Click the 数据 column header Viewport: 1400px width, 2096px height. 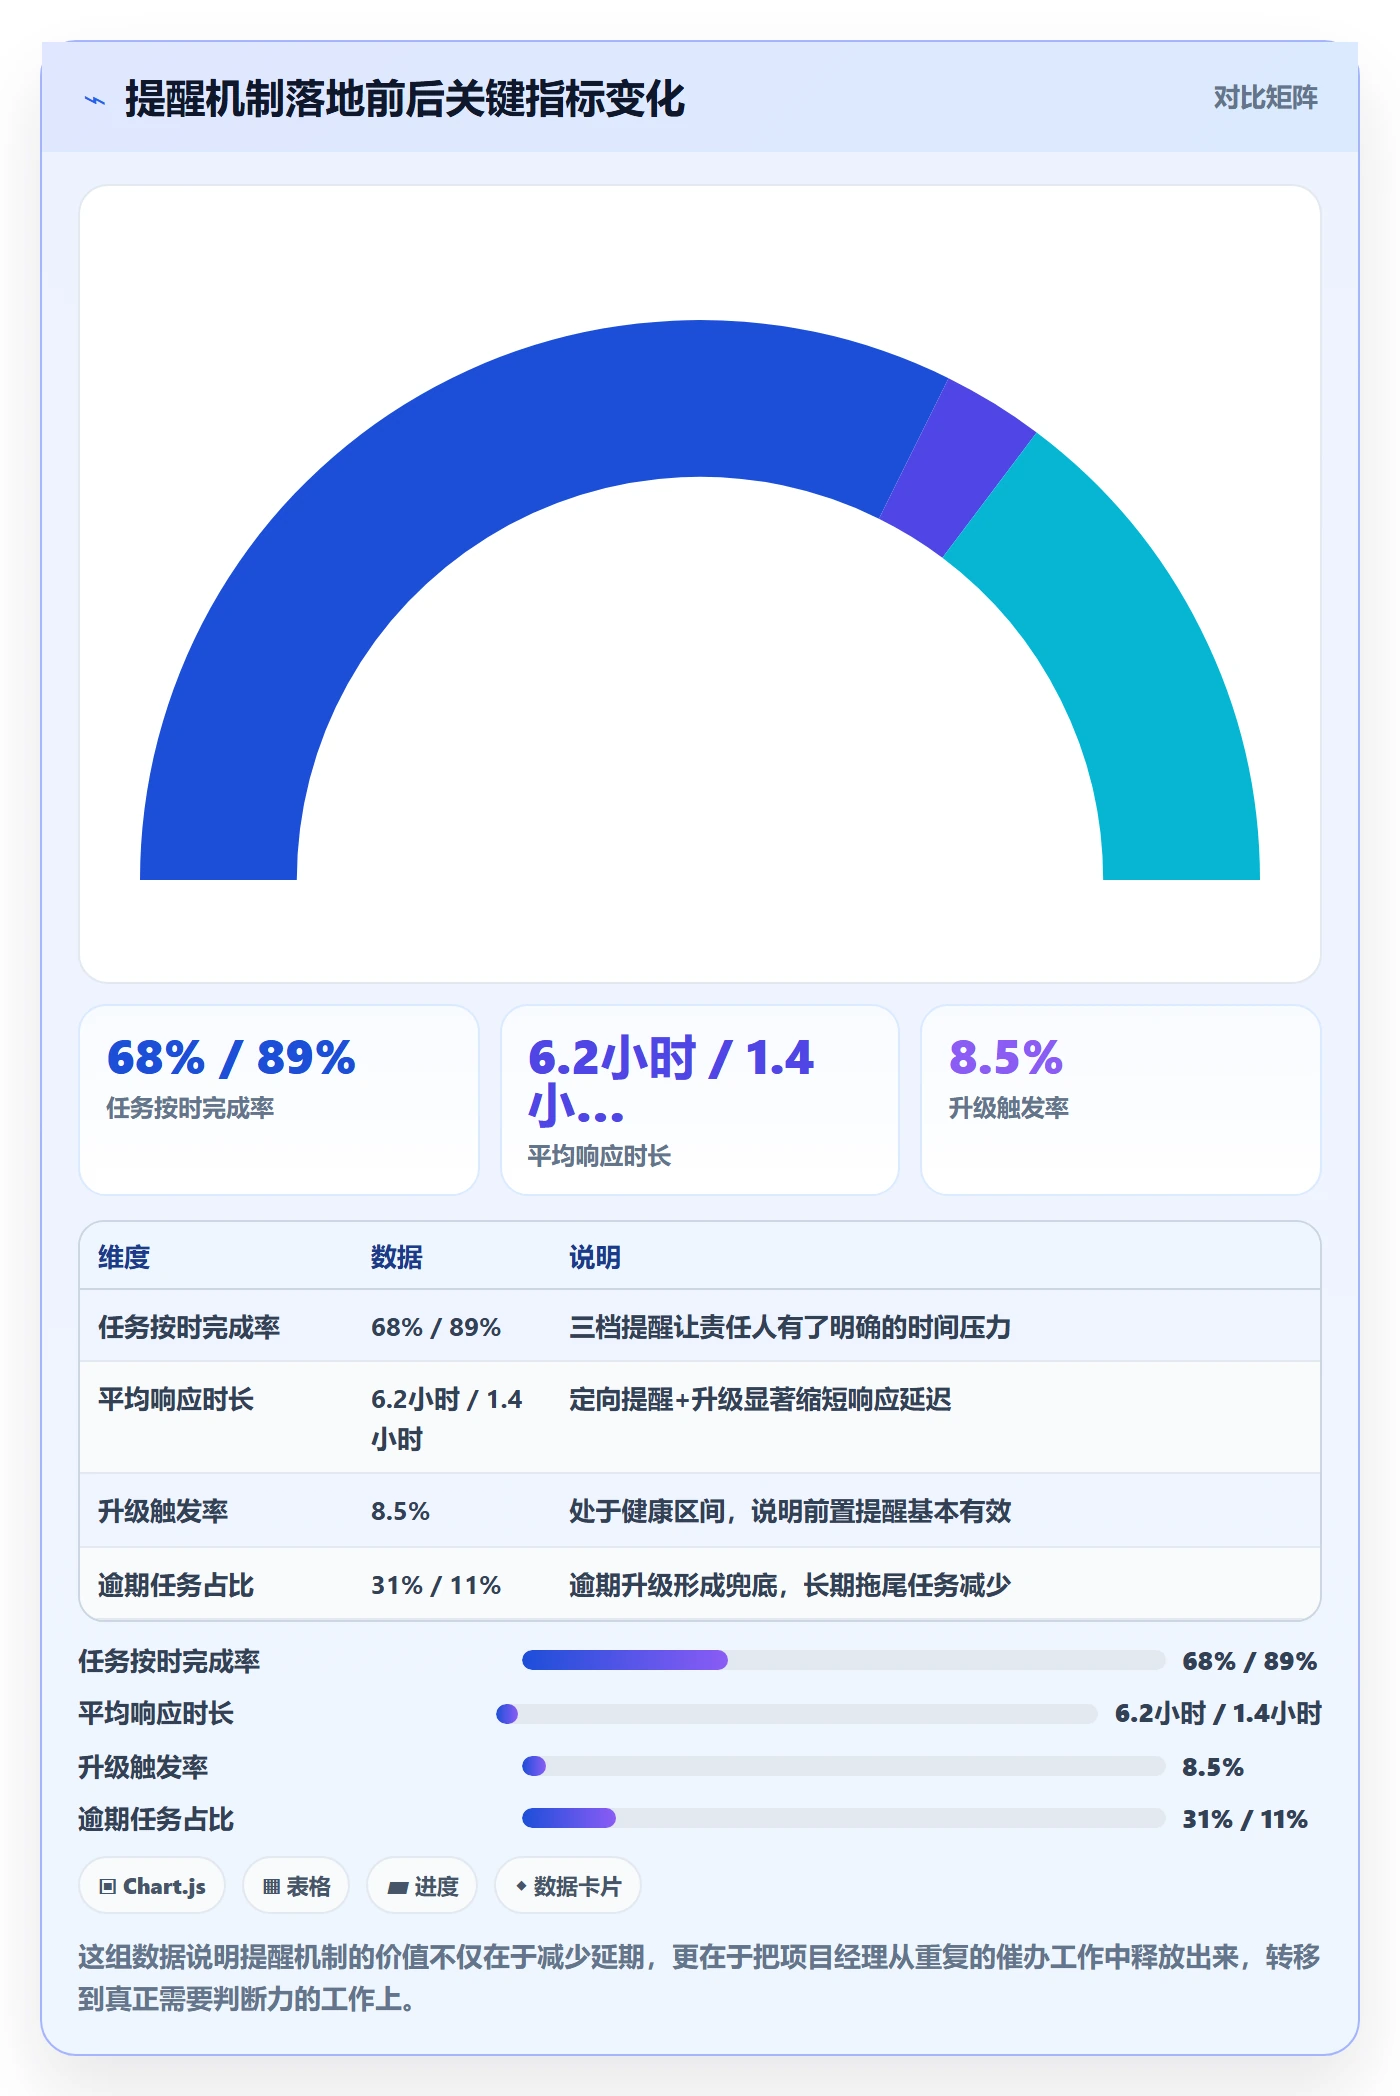(397, 1257)
